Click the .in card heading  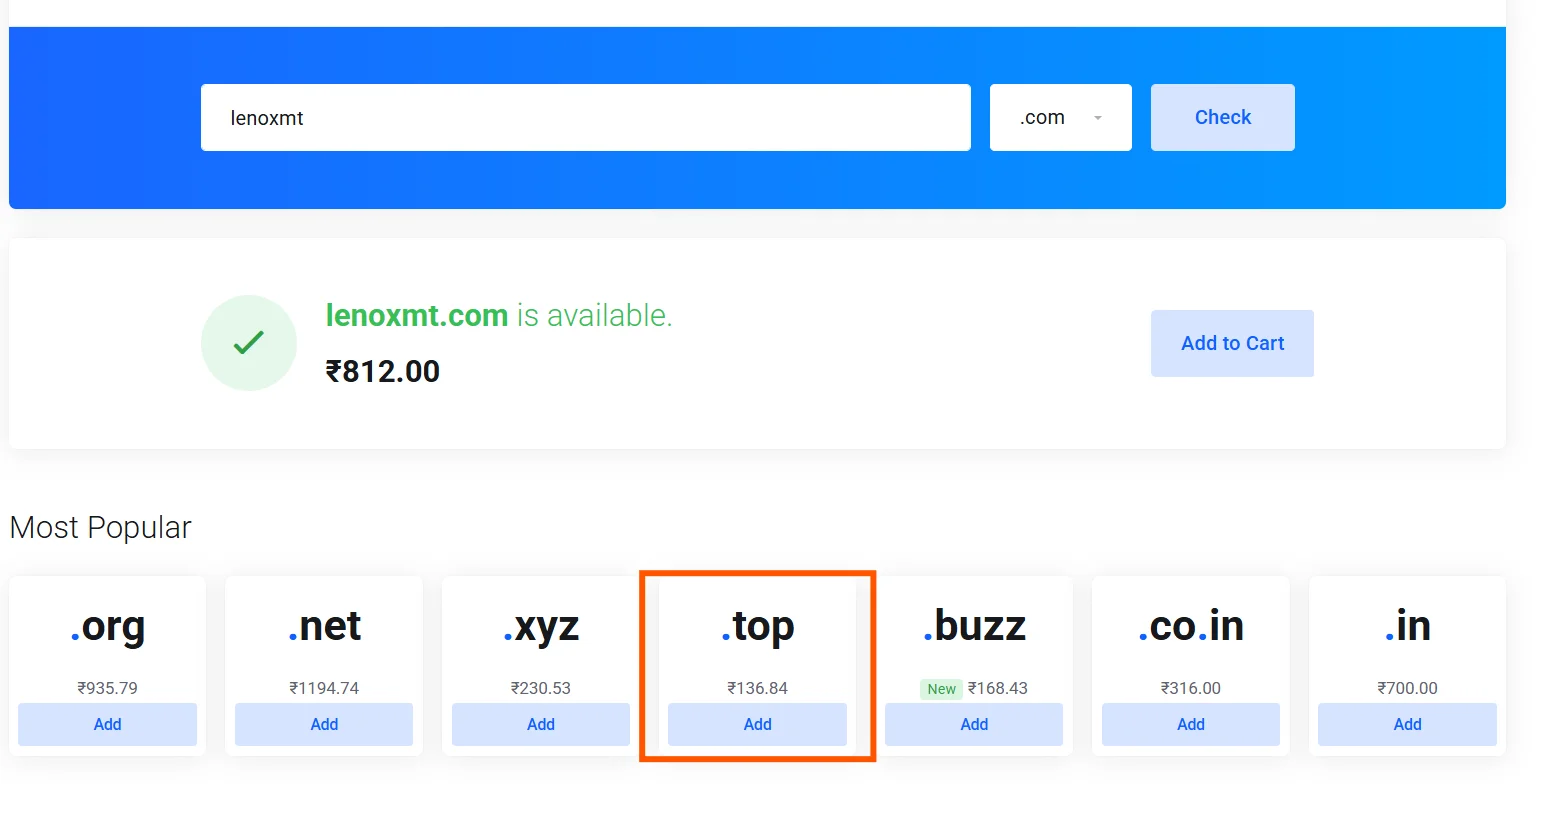pyautogui.click(x=1407, y=626)
